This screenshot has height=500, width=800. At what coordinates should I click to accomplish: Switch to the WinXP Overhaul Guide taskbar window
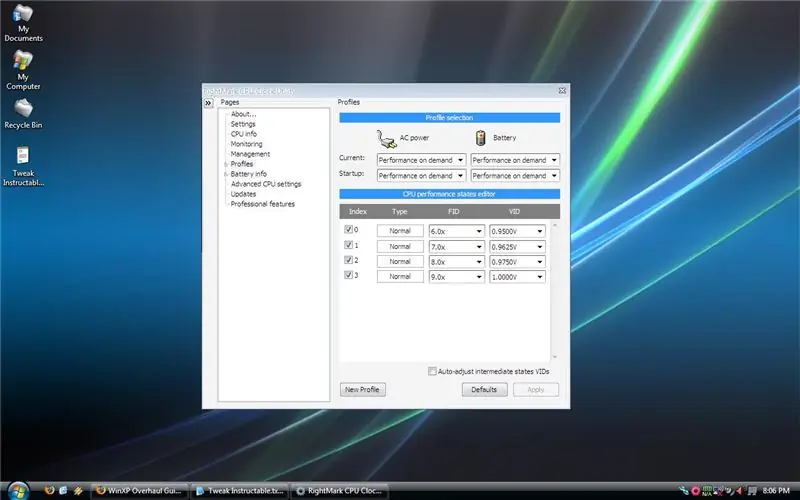point(139,491)
